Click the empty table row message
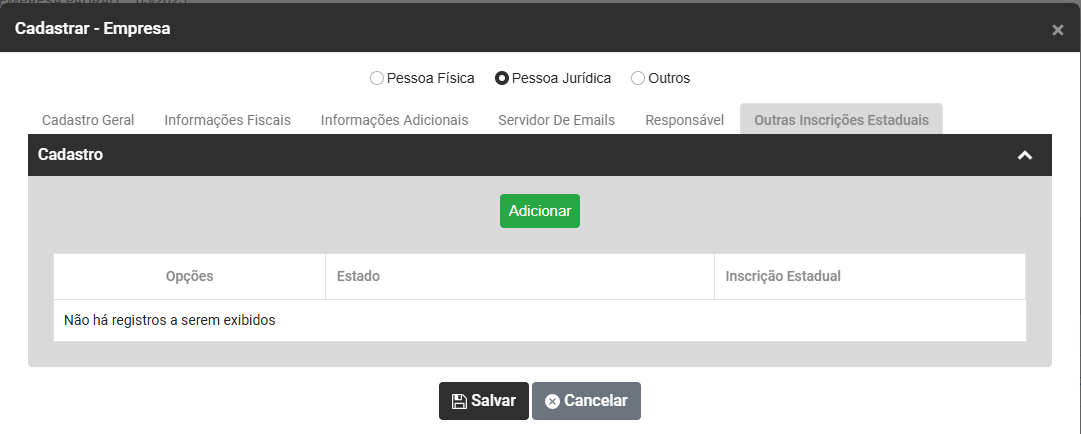 (x=169, y=321)
